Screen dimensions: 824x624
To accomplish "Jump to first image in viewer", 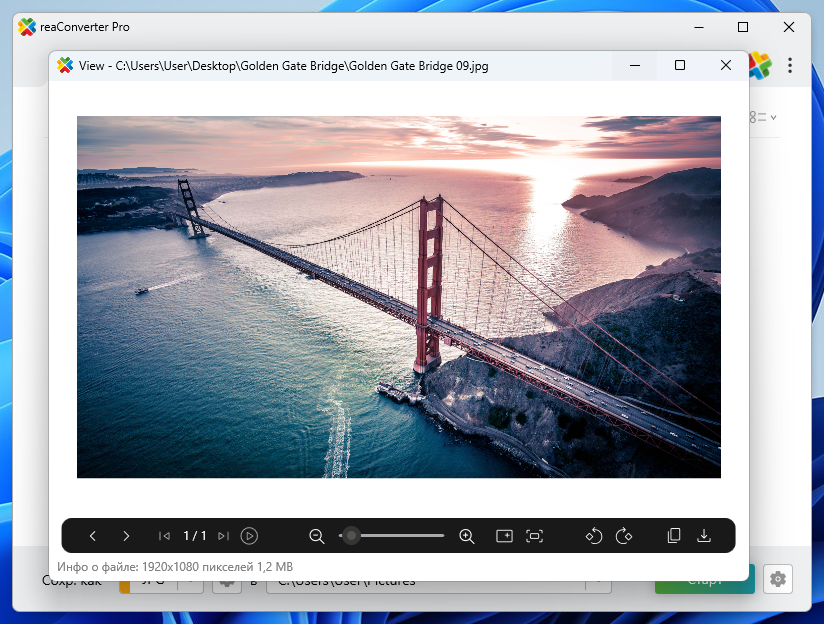I will (x=165, y=536).
